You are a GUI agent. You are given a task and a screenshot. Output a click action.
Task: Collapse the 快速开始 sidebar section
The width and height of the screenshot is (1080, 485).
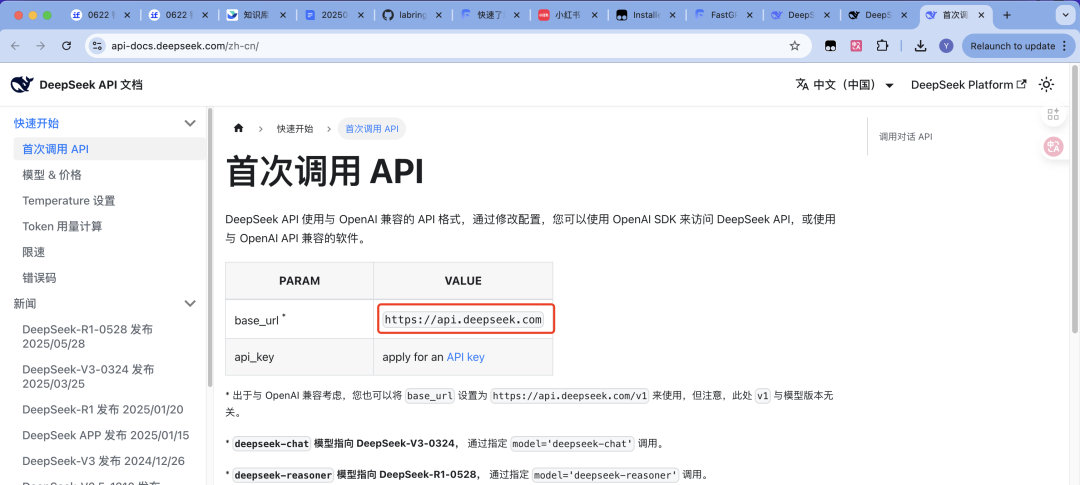(190, 123)
